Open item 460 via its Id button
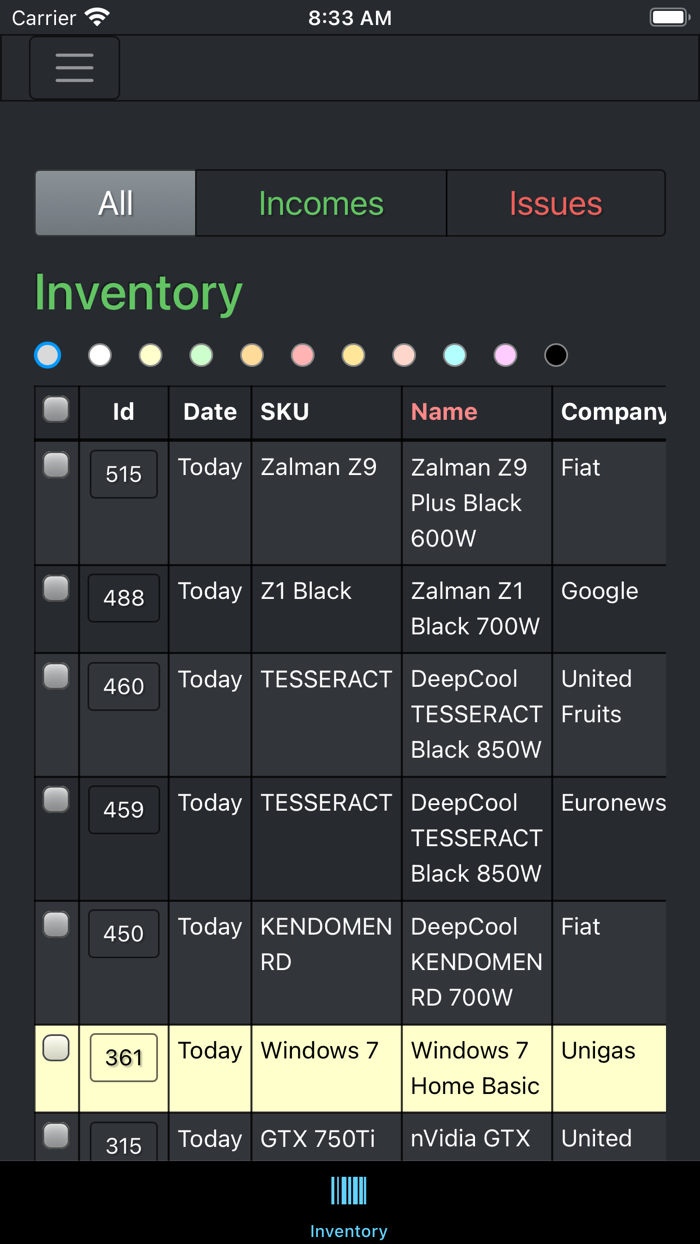The image size is (700, 1244). [x=123, y=686]
